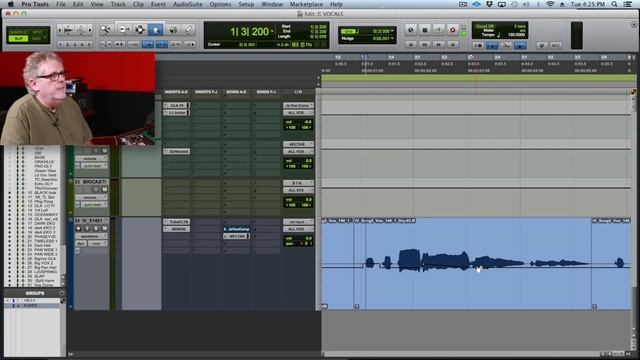
Task: Open the Grid value dropdown
Action: tap(392, 31)
